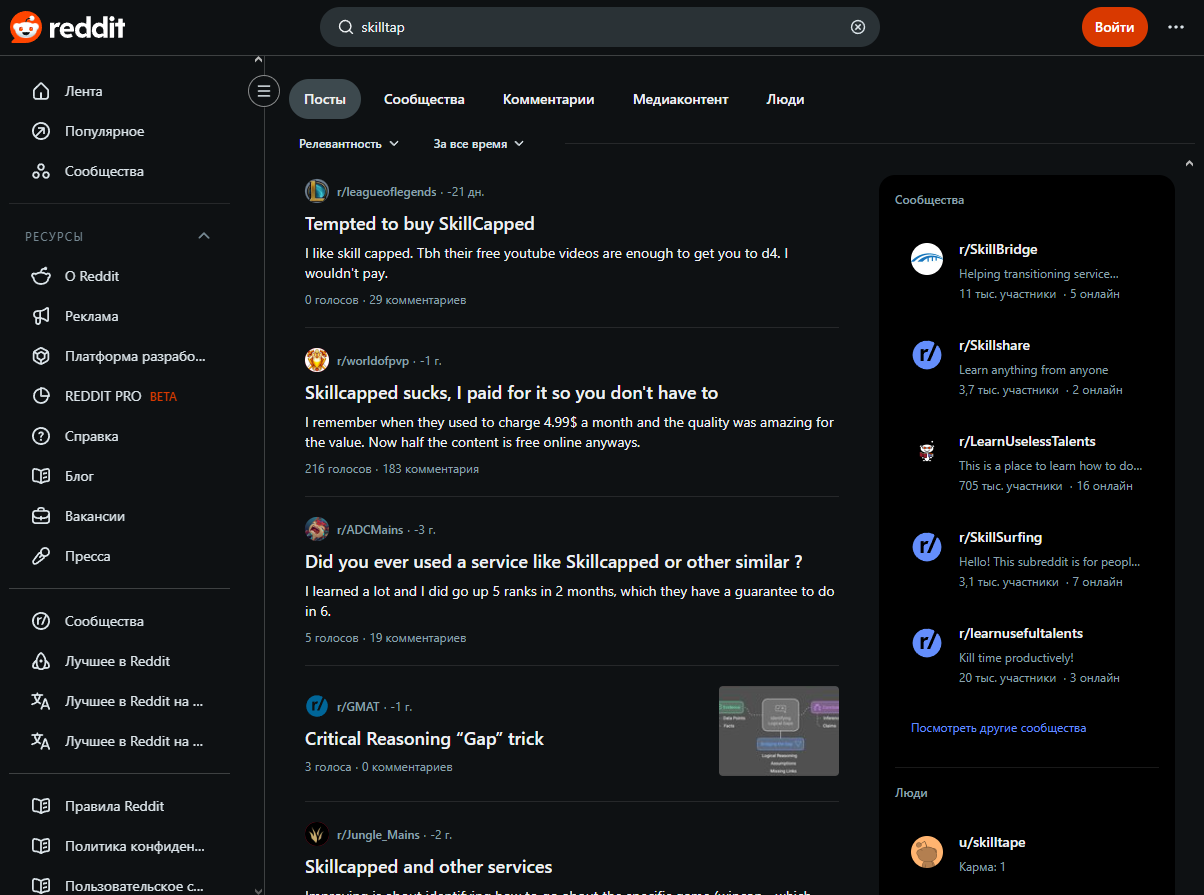
Task: Collapse sidebar with the hamburger toggle button
Action: 264,92
